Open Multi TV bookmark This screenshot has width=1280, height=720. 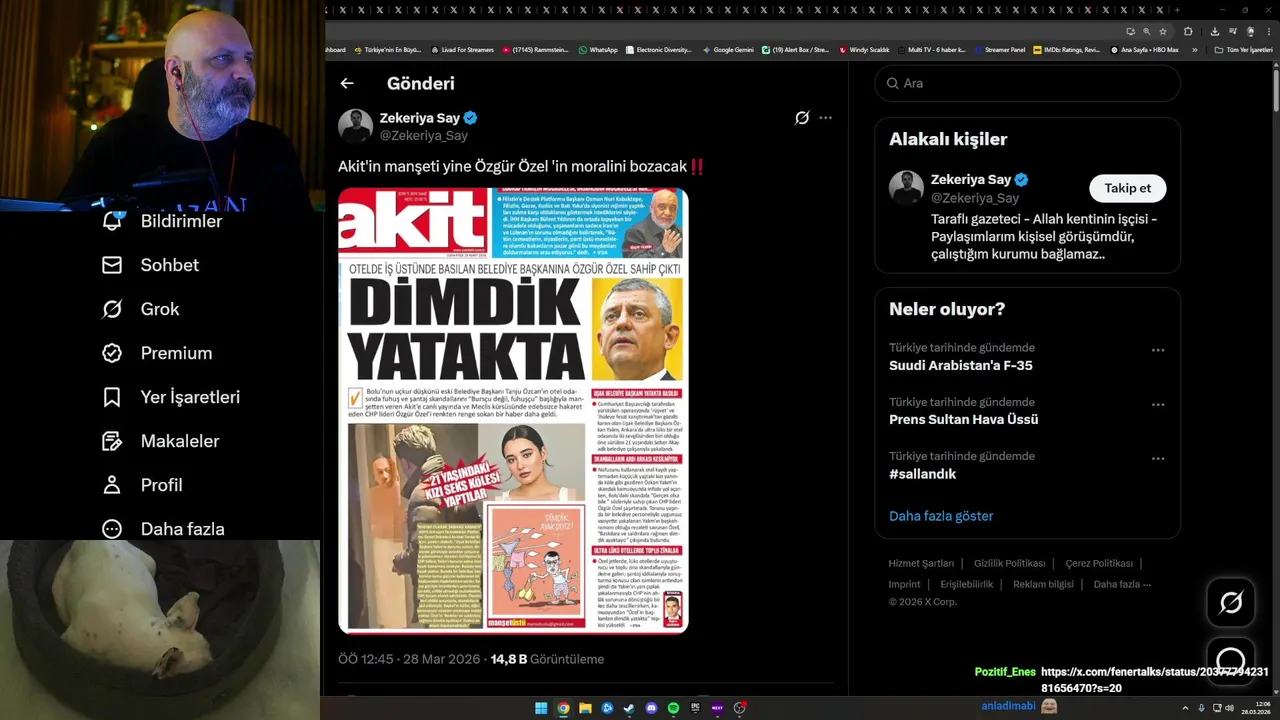coord(932,50)
